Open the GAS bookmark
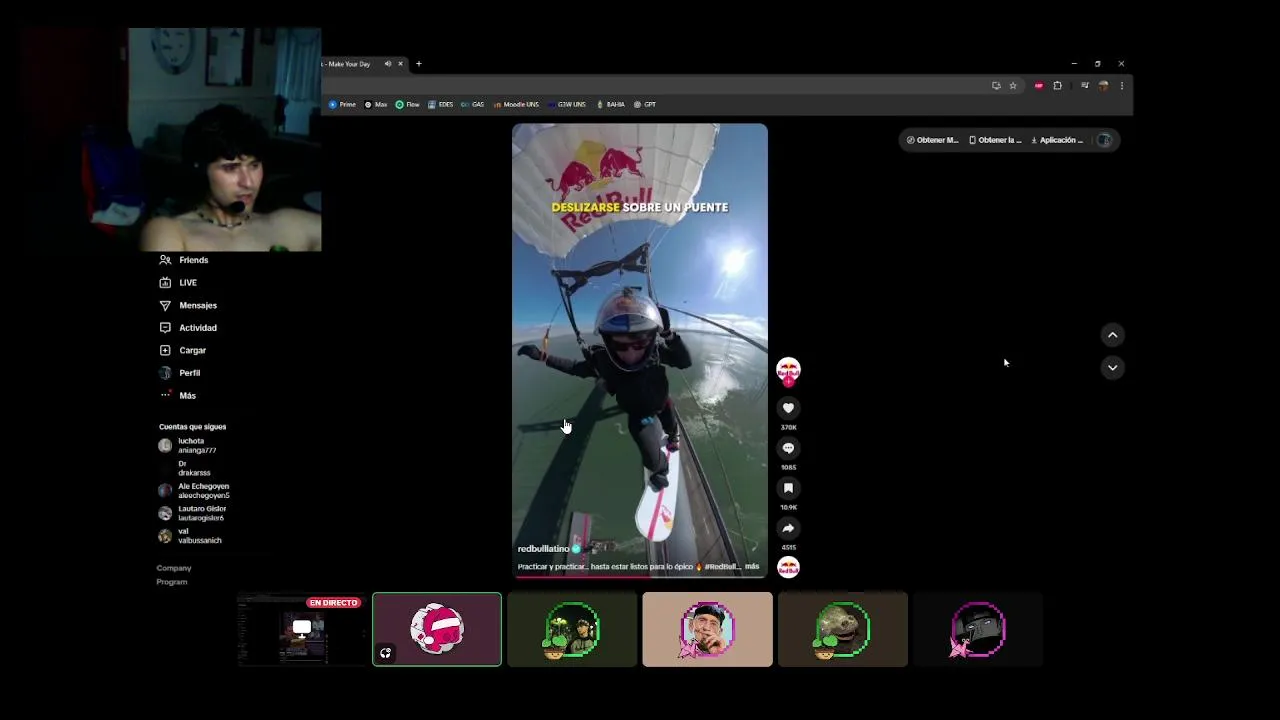This screenshot has height=720, width=1280. pyautogui.click(x=472, y=104)
